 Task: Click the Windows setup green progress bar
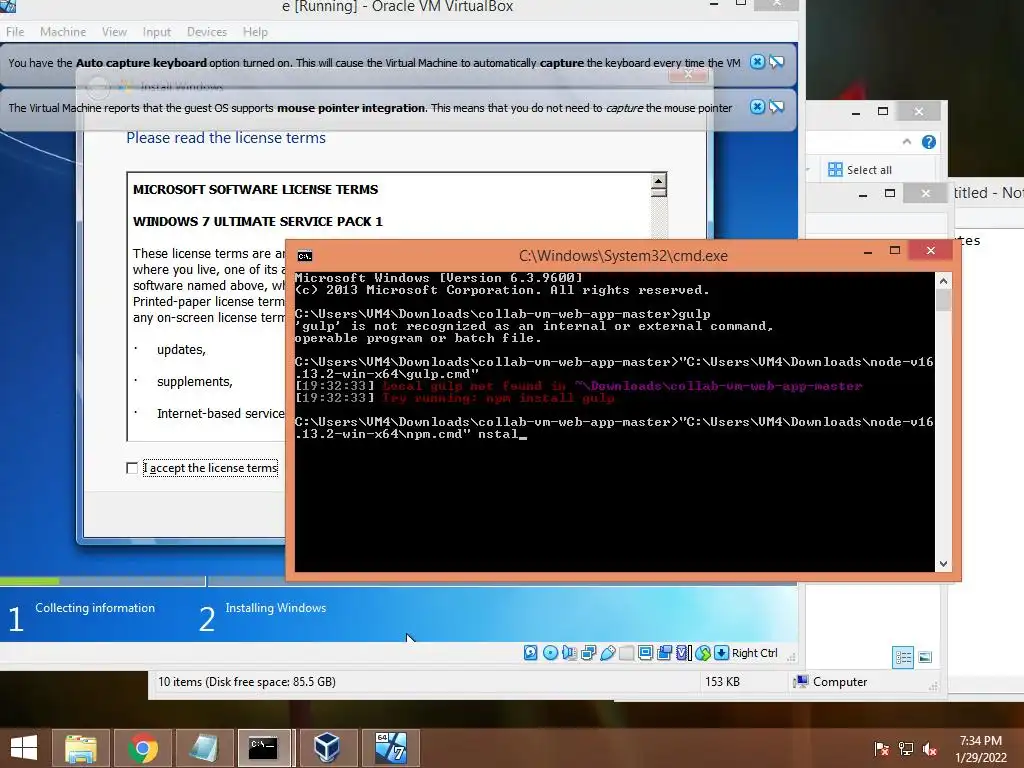29,581
